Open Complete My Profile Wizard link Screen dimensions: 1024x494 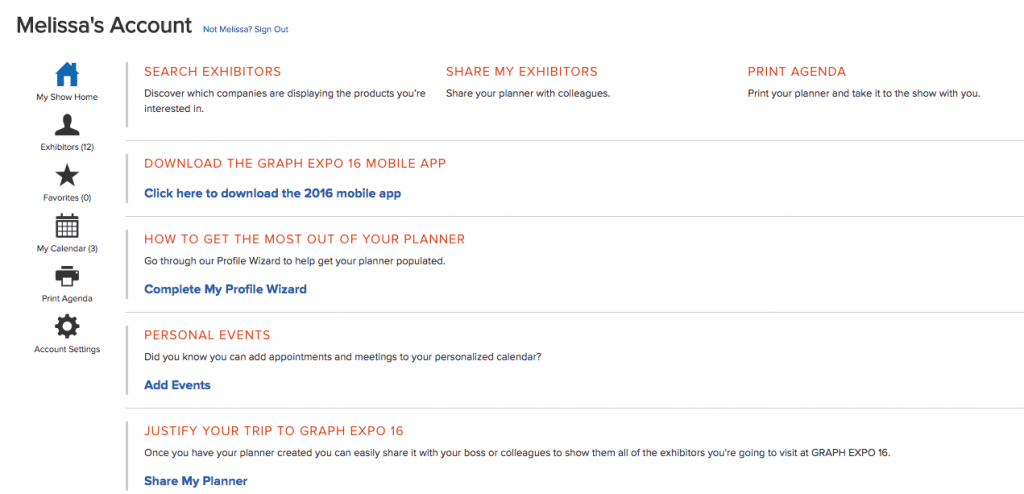tap(225, 289)
